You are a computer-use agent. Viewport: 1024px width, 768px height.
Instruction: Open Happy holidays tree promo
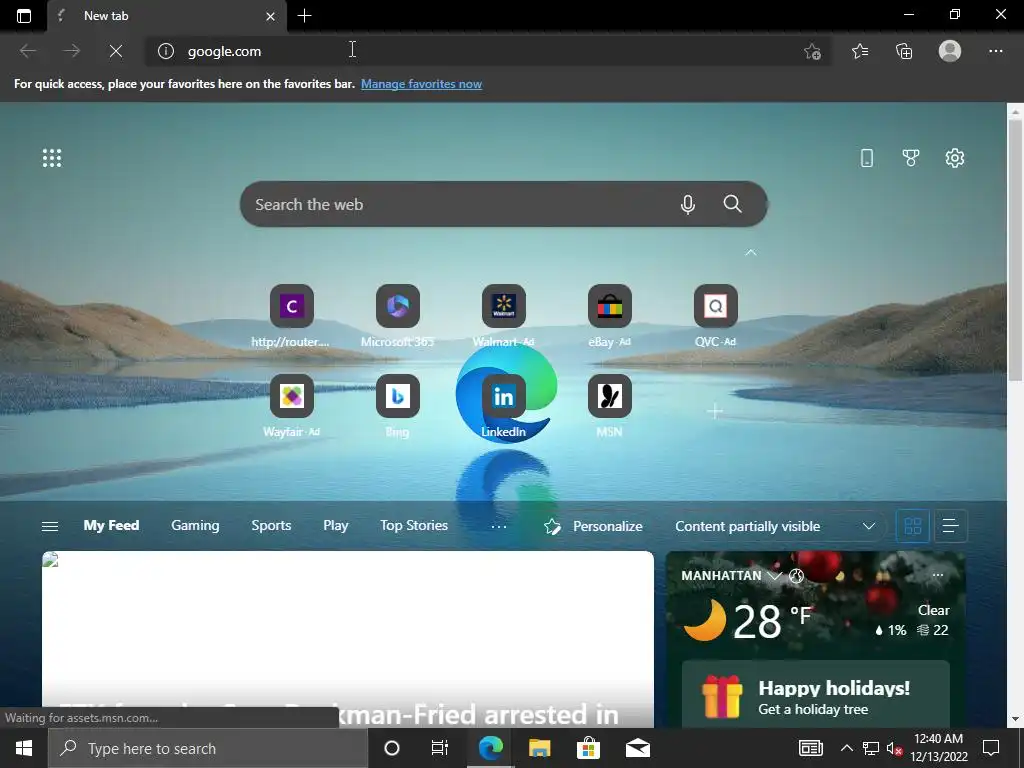click(815, 695)
